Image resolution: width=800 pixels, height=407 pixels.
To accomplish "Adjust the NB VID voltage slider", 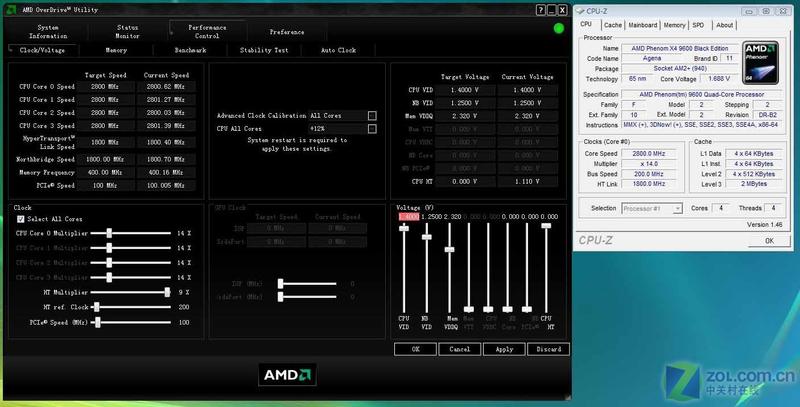I will [x=427, y=237].
